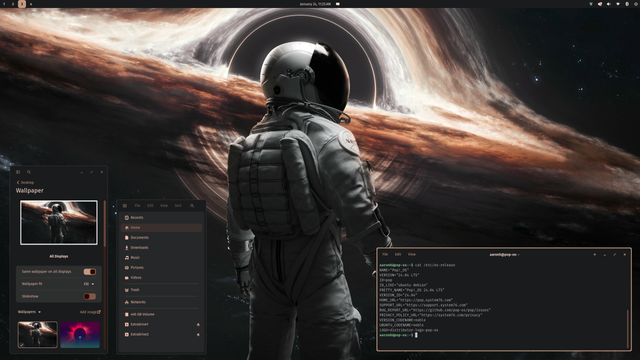Switch to workspace 1 in top panel
The width and height of the screenshot is (640, 360).
click(x=5, y=4)
